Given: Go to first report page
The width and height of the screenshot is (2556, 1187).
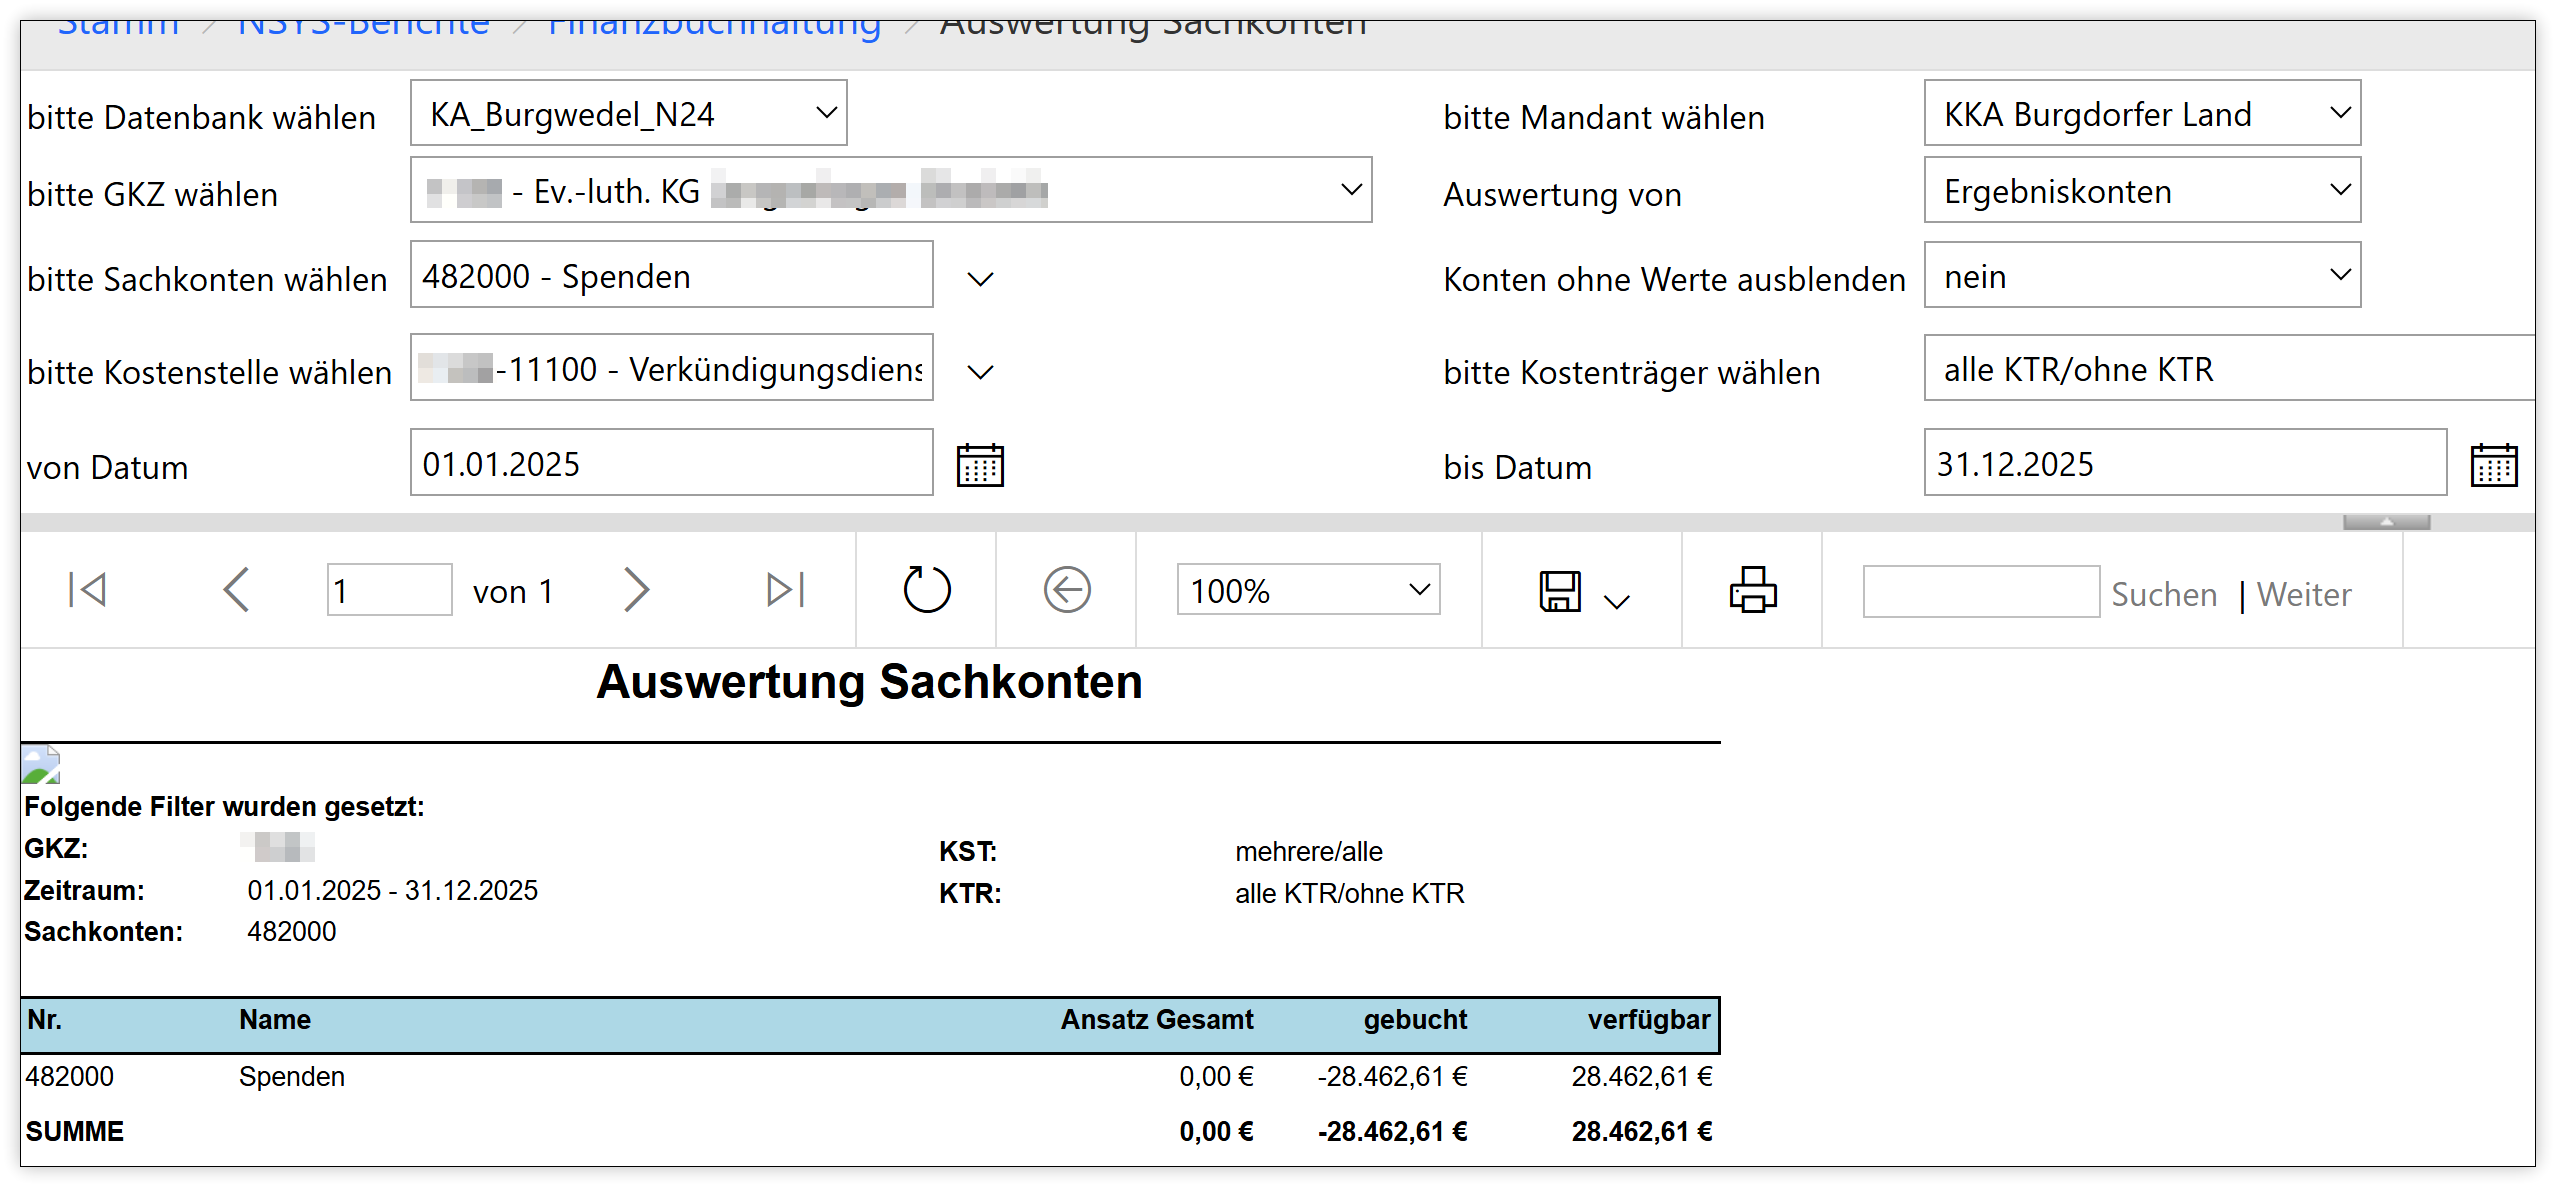Looking at the screenshot, I should tap(87, 590).
